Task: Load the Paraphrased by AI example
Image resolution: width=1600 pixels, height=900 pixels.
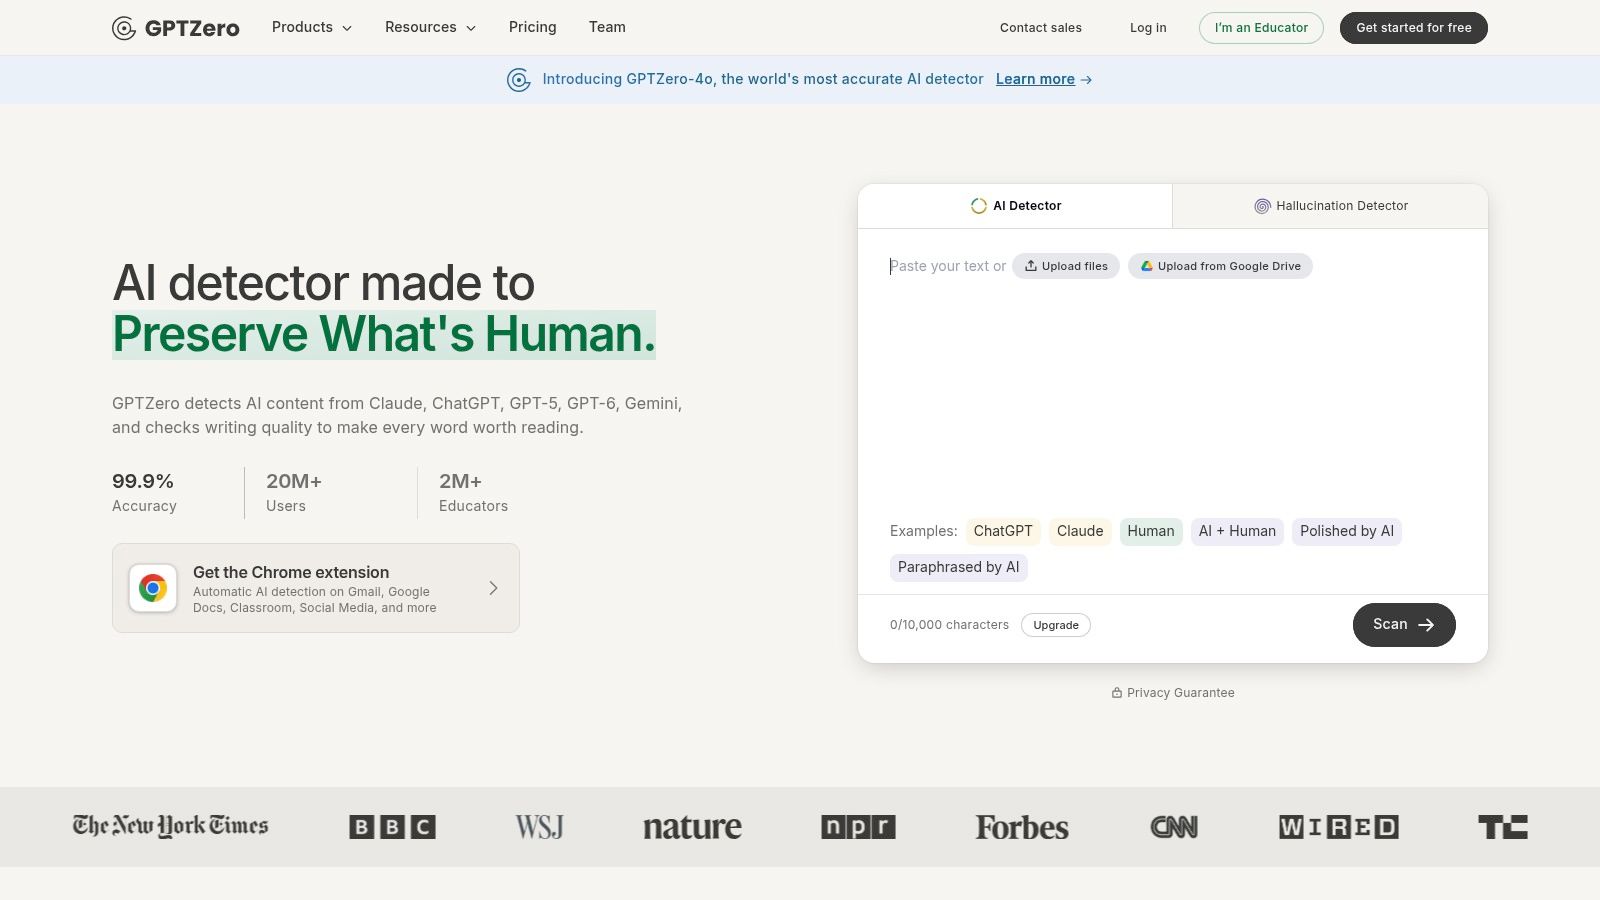Action: pos(959,567)
